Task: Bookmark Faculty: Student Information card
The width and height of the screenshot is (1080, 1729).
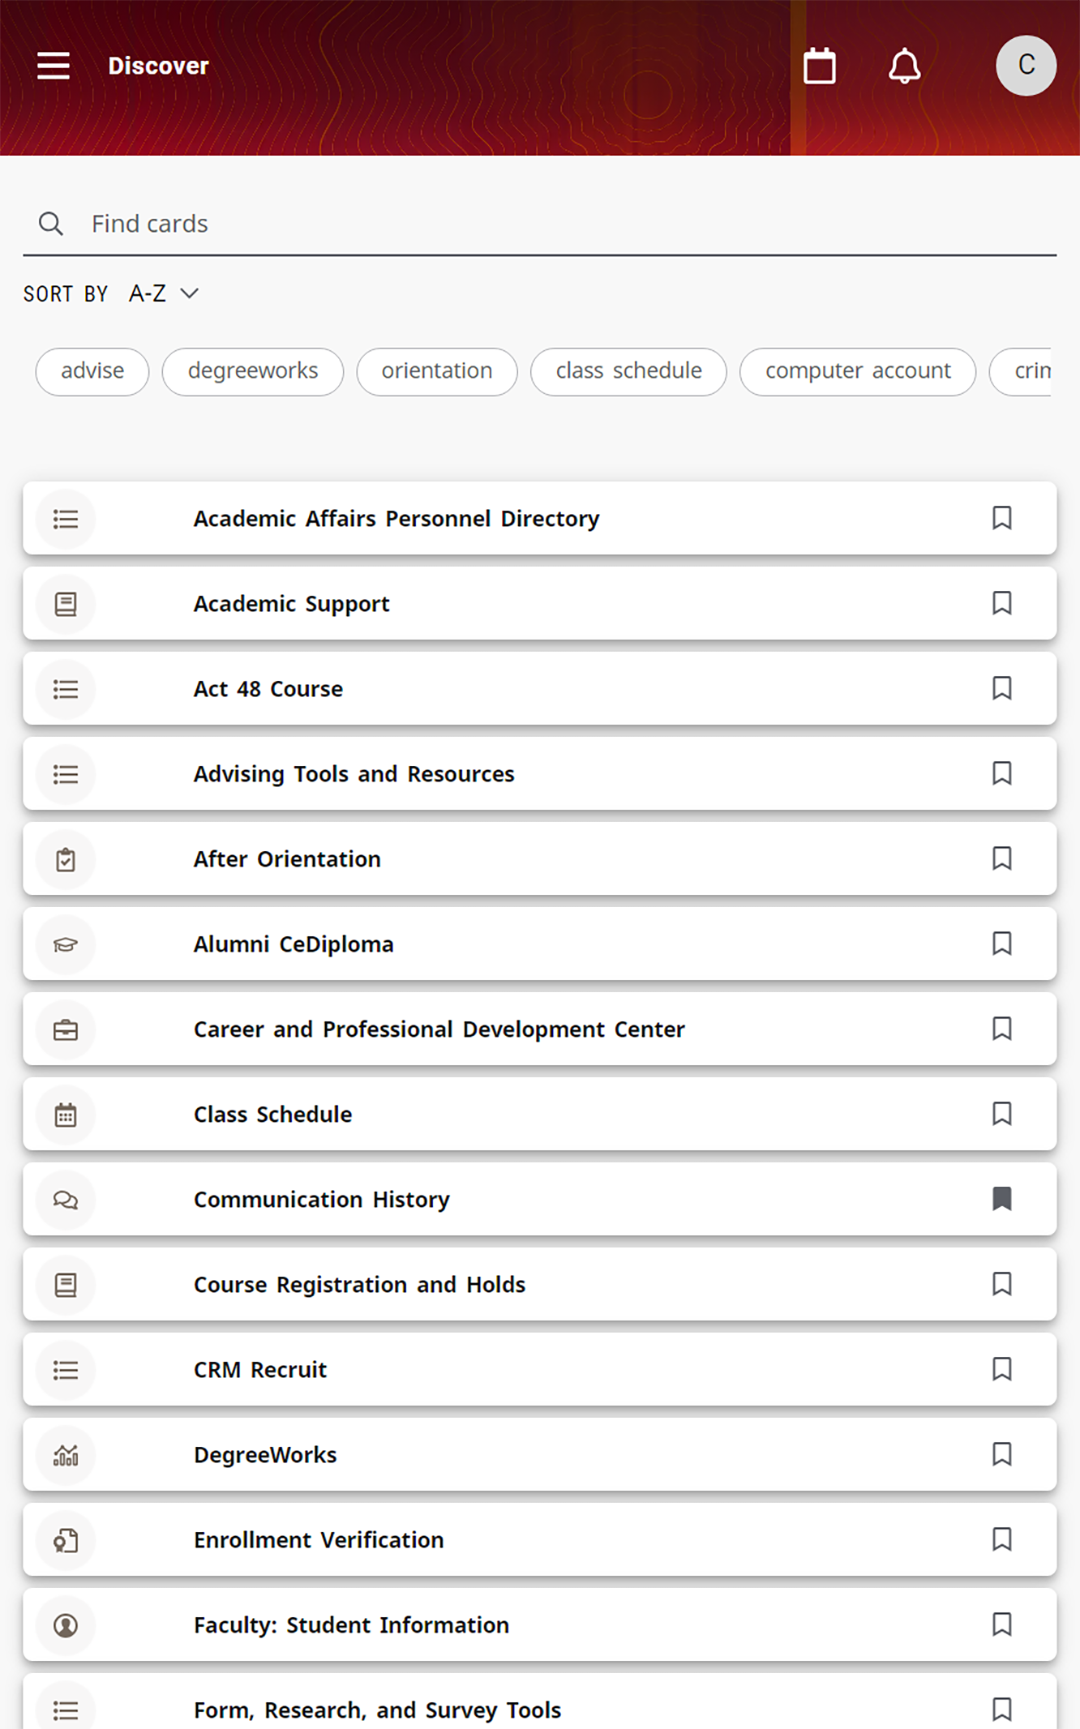Action: (x=1002, y=1624)
